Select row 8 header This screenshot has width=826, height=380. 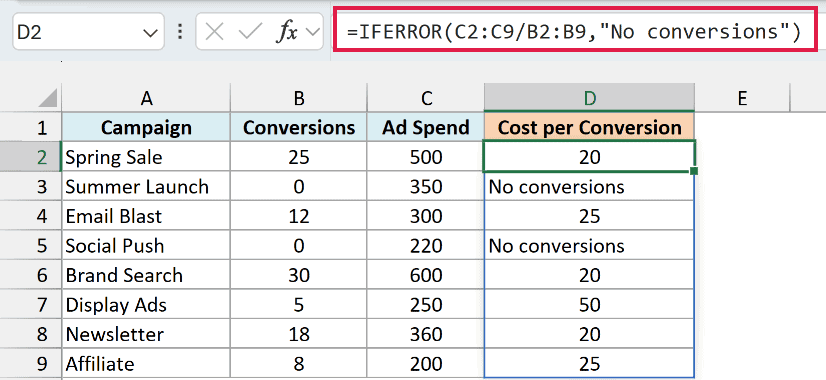coord(31,334)
